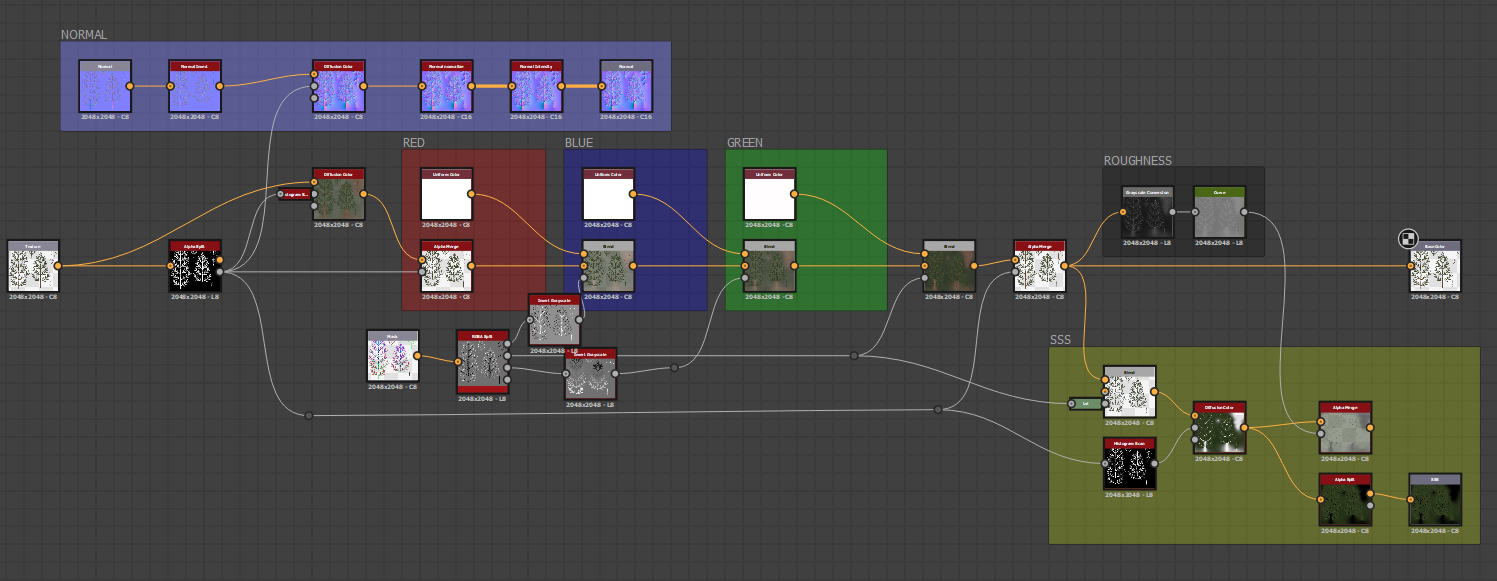Viewport: 1497px width, 581px height.
Task: Select the Texture input node on far left
Action: (x=33, y=267)
